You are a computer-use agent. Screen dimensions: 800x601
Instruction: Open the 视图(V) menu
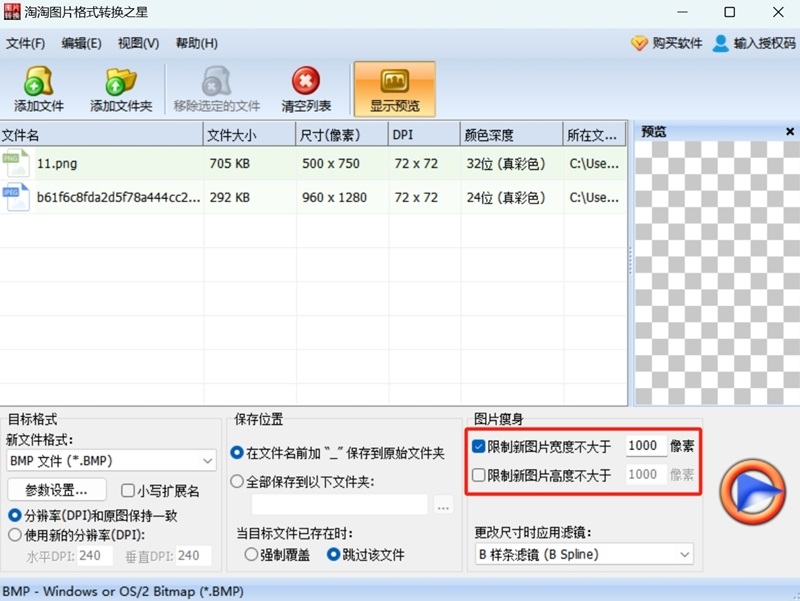point(138,43)
